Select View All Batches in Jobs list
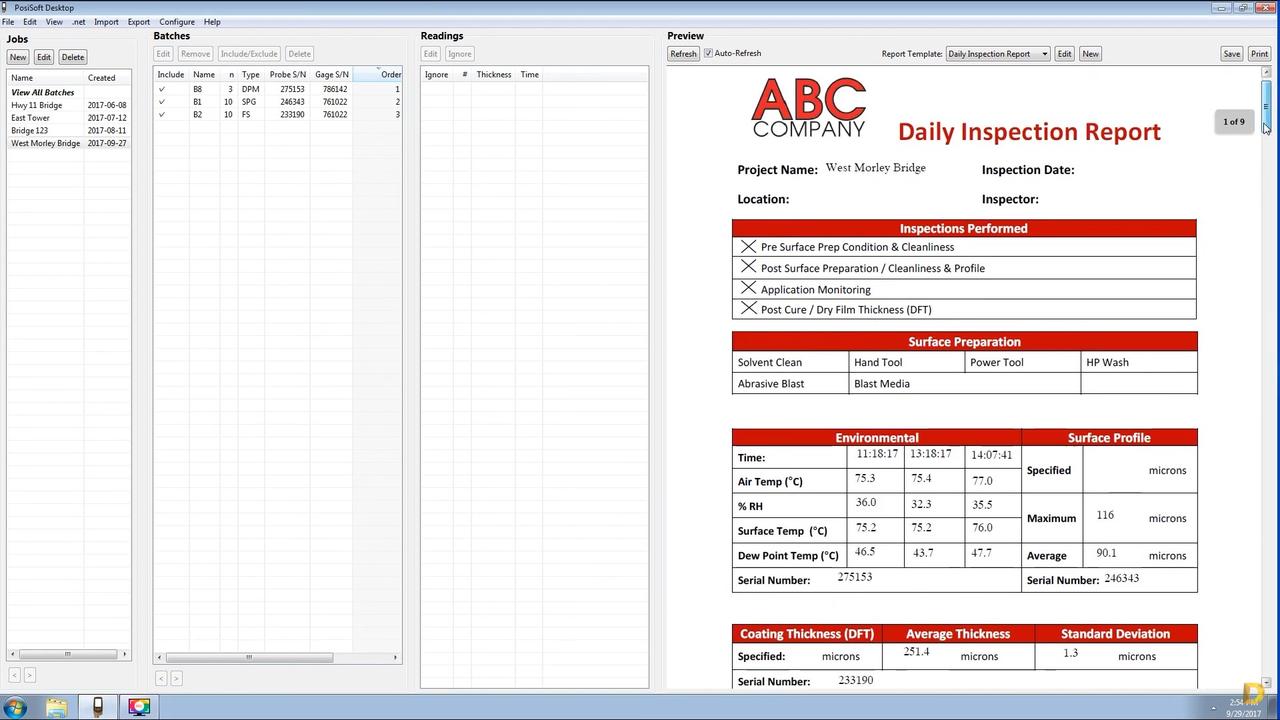 tap(43, 92)
